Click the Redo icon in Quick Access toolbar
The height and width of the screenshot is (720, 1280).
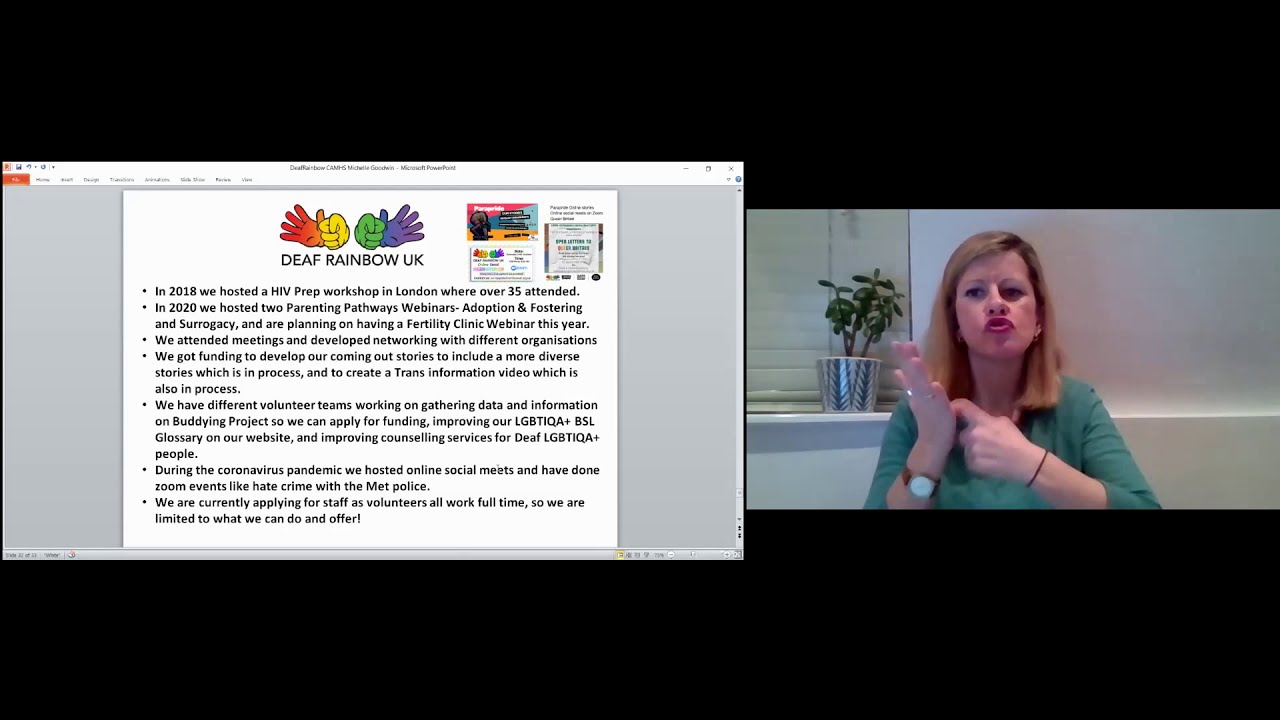point(43,167)
